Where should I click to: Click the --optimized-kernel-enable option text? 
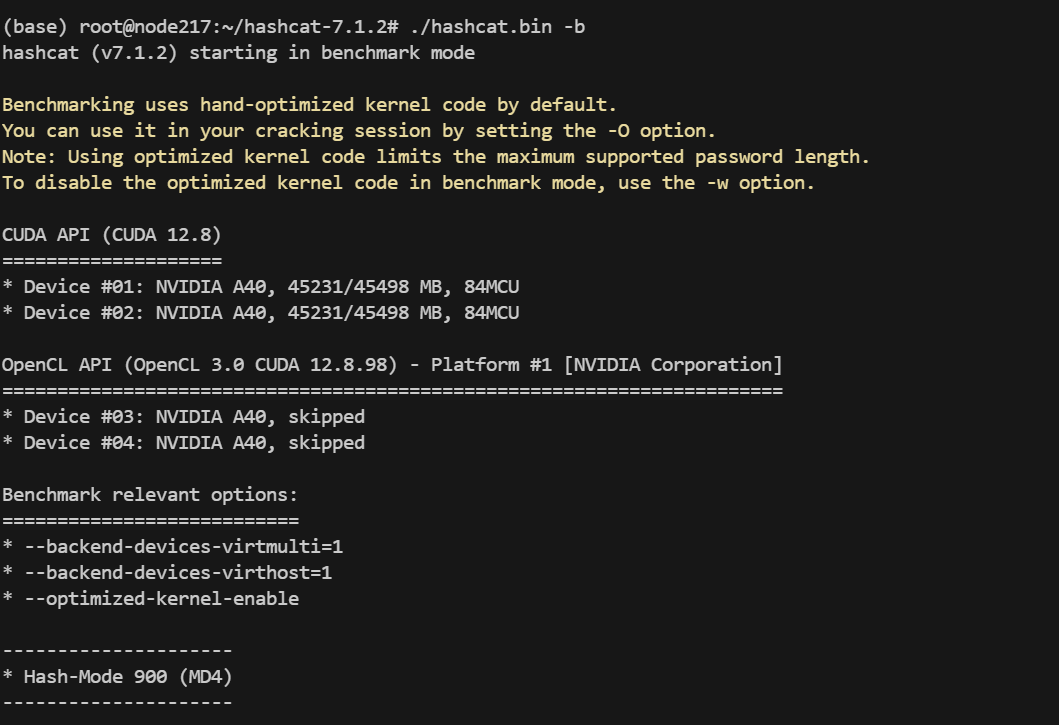[x=161, y=599]
